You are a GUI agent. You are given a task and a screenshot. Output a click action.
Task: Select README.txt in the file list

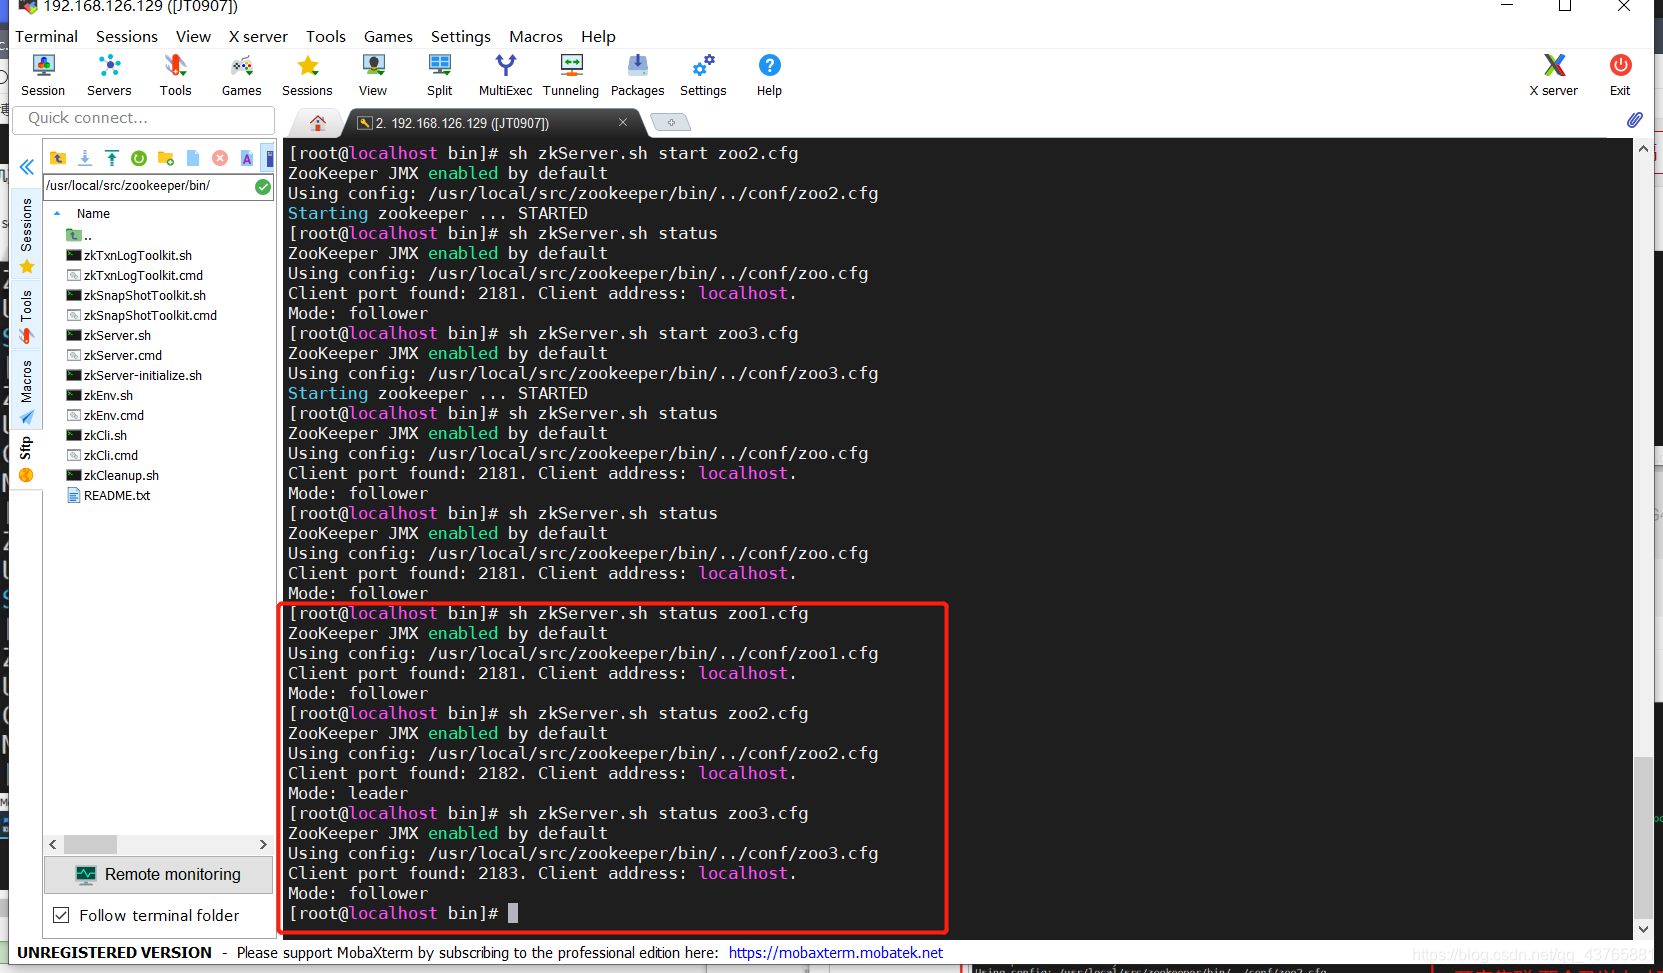click(x=117, y=495)
